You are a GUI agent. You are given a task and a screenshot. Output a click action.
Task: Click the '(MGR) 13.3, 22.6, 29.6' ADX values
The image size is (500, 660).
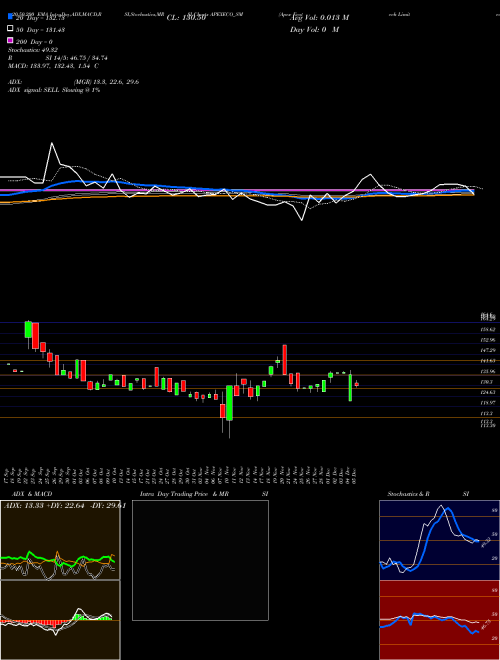[x=106, y=82]
